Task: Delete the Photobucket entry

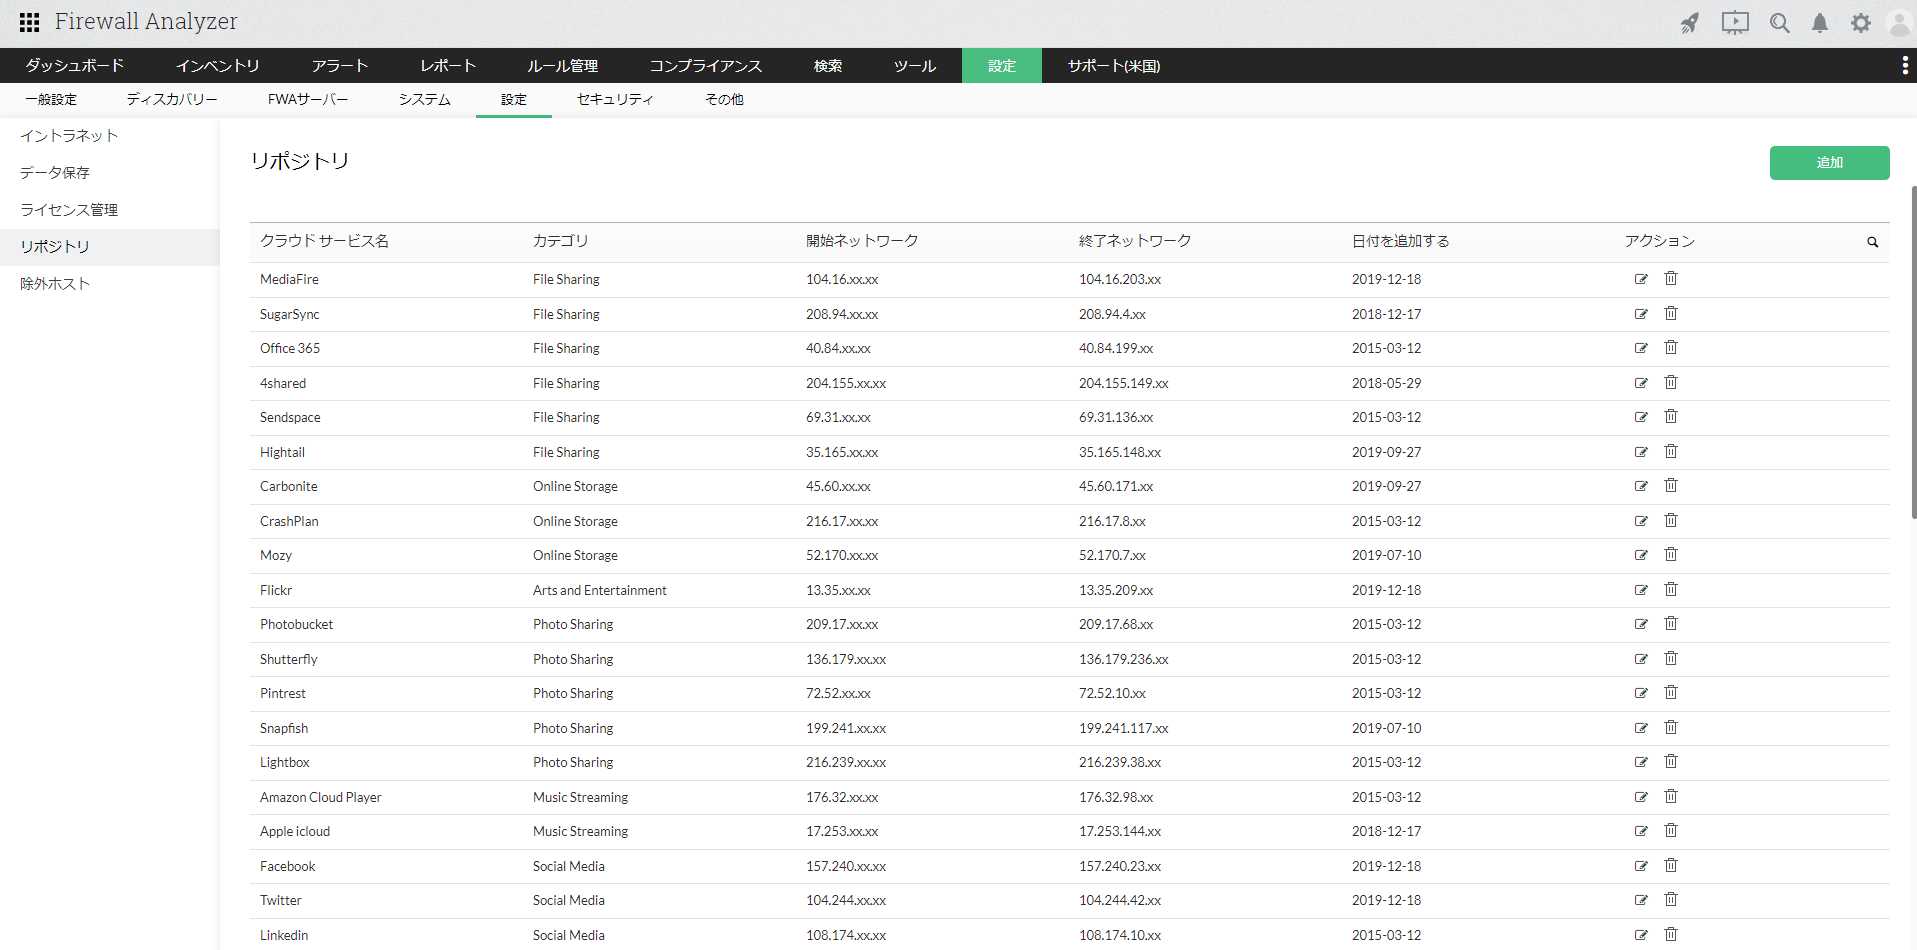Action: click(1671, 624)
